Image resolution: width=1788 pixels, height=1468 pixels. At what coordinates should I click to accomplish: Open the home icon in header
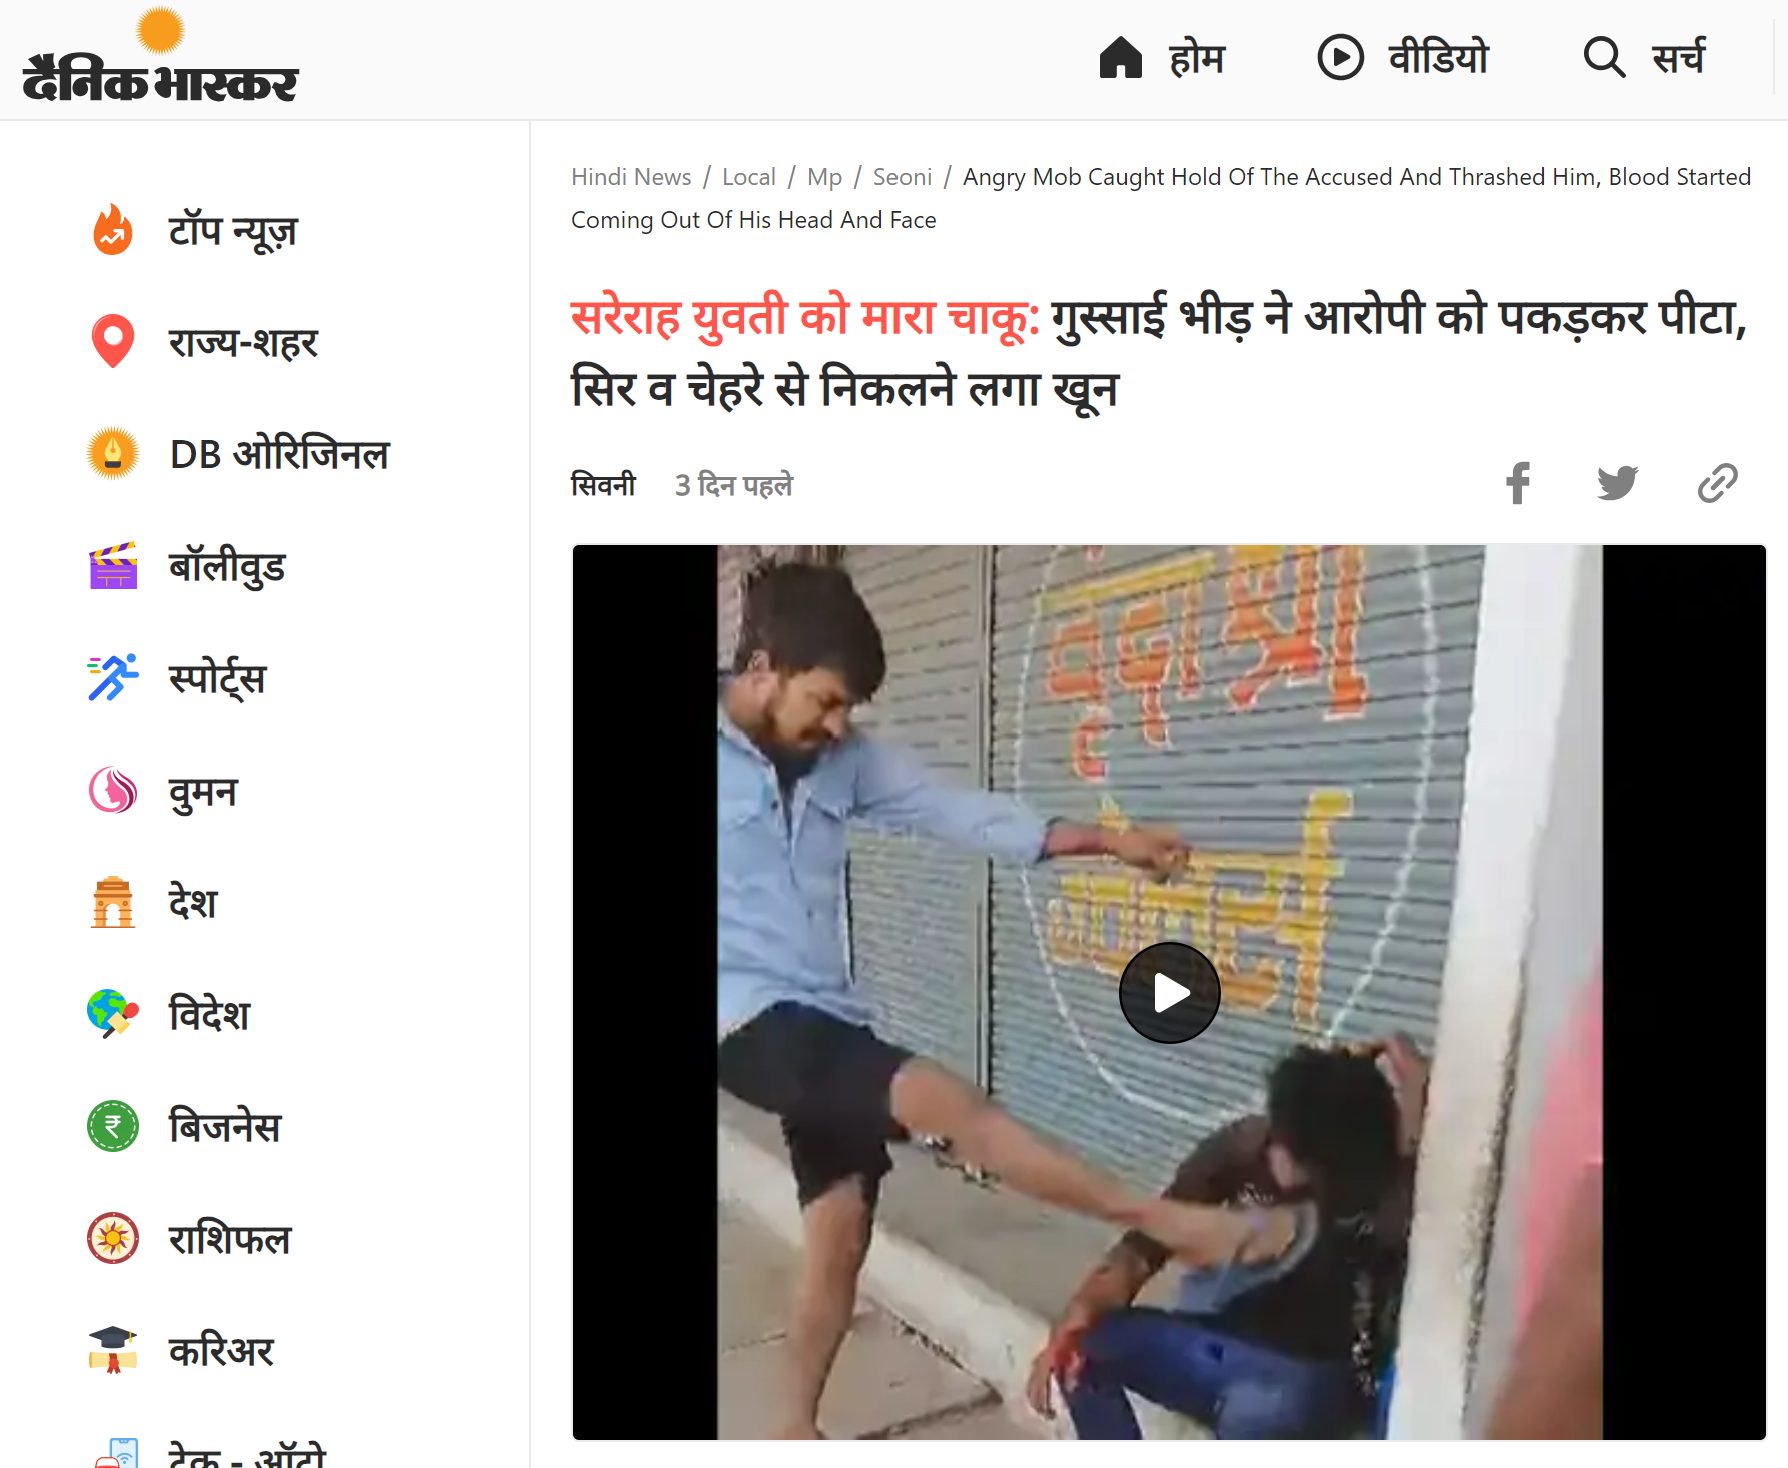point(1120,57)
